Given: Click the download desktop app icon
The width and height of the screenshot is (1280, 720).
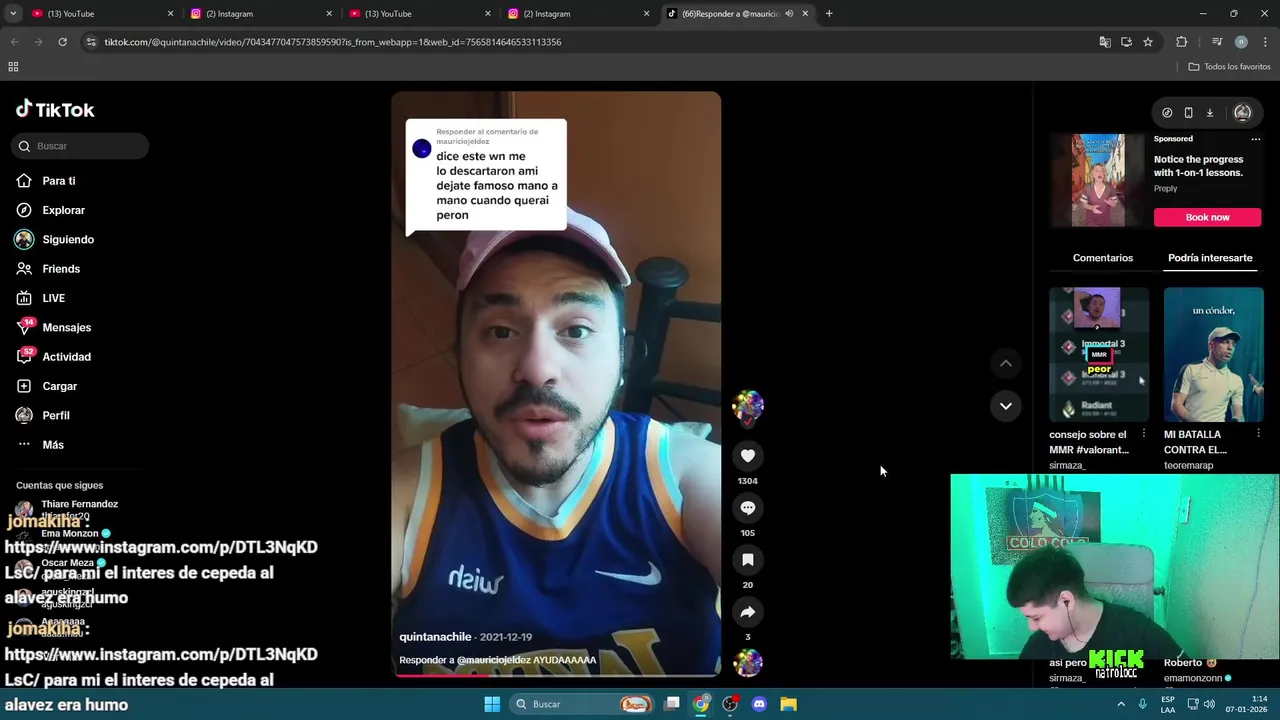Looking at the screenshot, I should [1210, 113].
